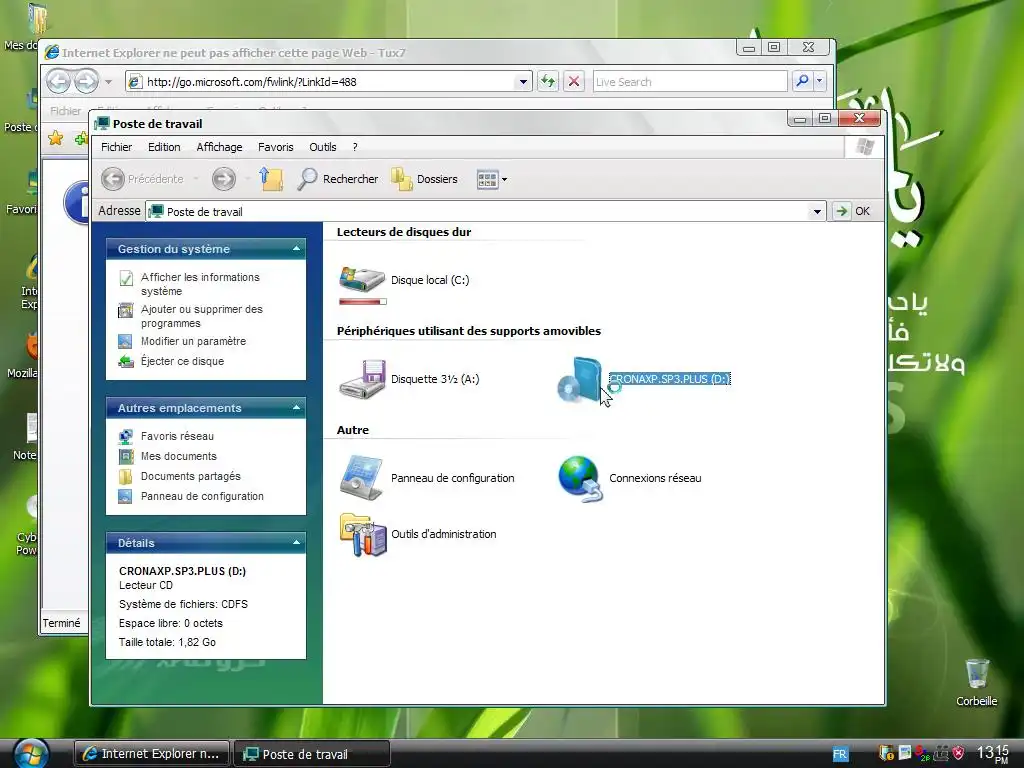
Task: Click the system clock showing 13:15
Action: [x=993, y=754]
